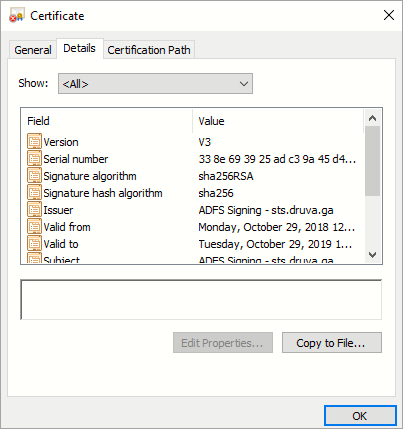Click the Field column header

tap(107, 121)
